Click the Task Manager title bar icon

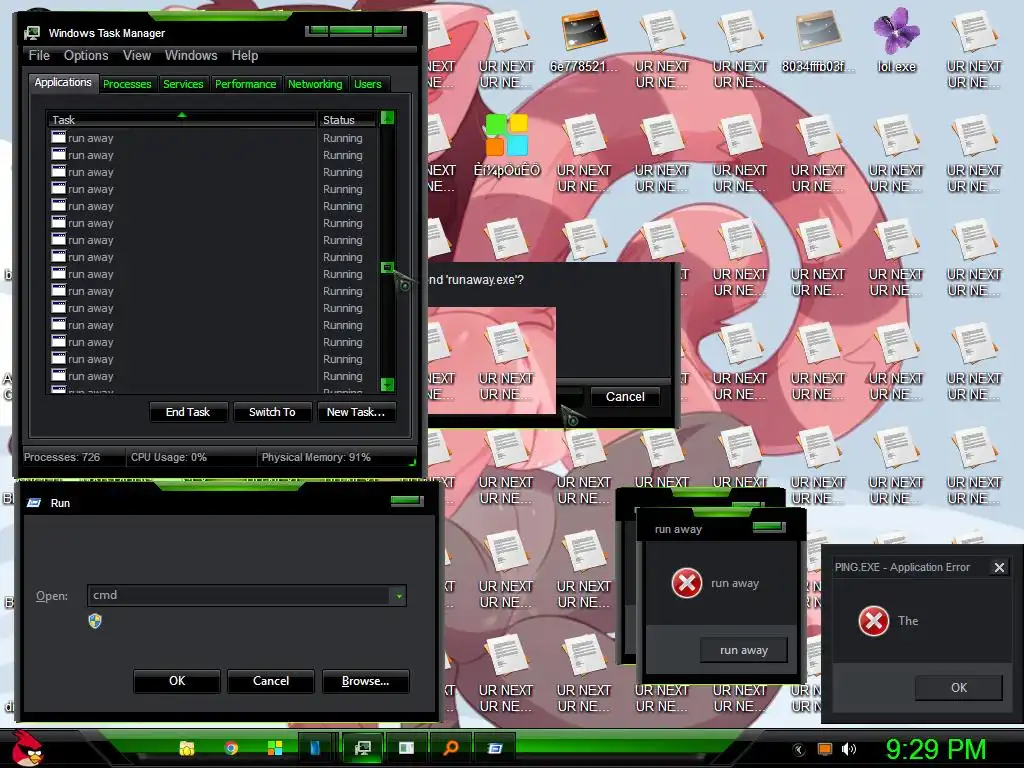[32, 33]
